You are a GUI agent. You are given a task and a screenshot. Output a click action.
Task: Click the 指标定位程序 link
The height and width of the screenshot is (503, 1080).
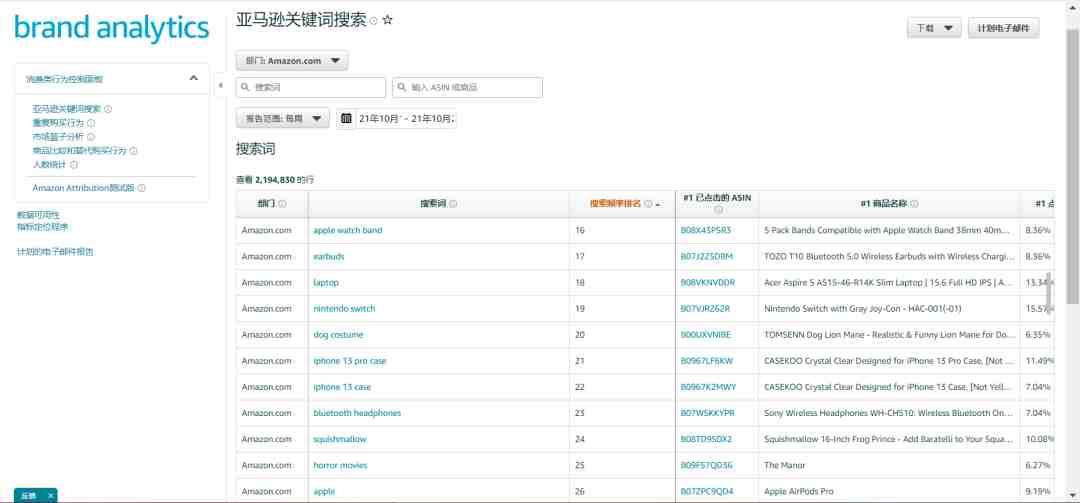point(43,227)
